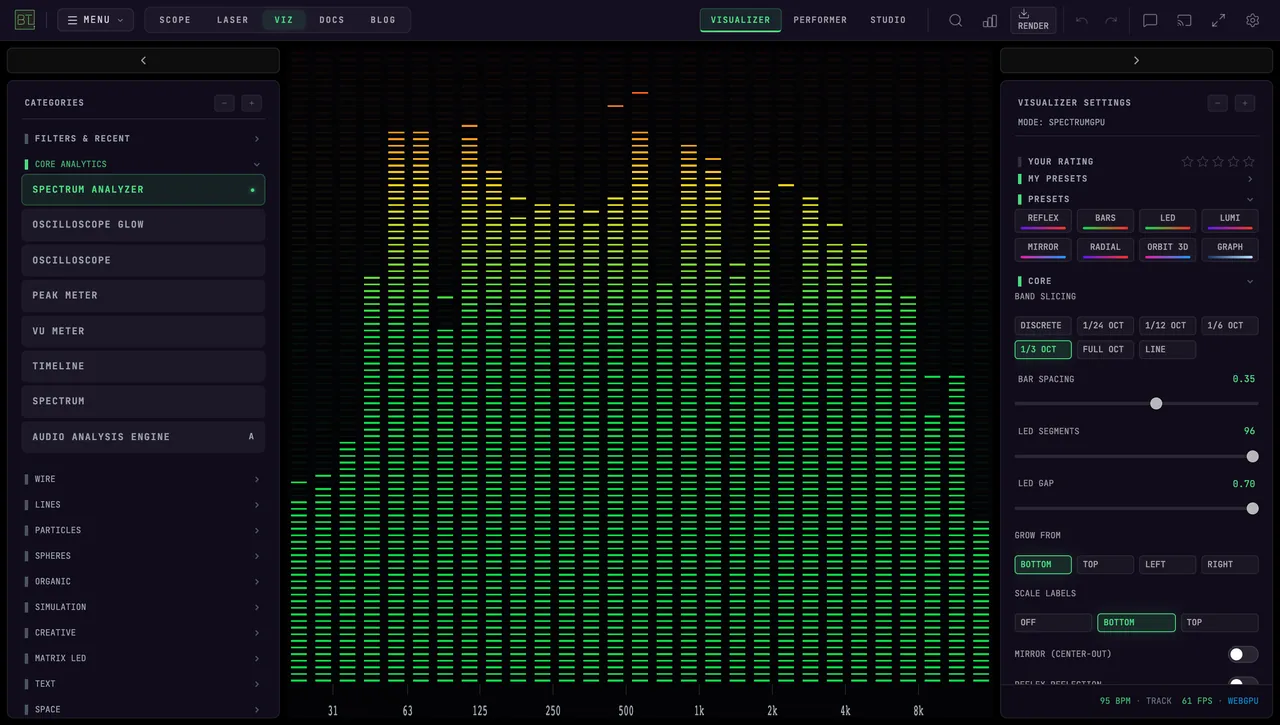Rate with the second star
1280x725 pixels.
pos(1203,161)
